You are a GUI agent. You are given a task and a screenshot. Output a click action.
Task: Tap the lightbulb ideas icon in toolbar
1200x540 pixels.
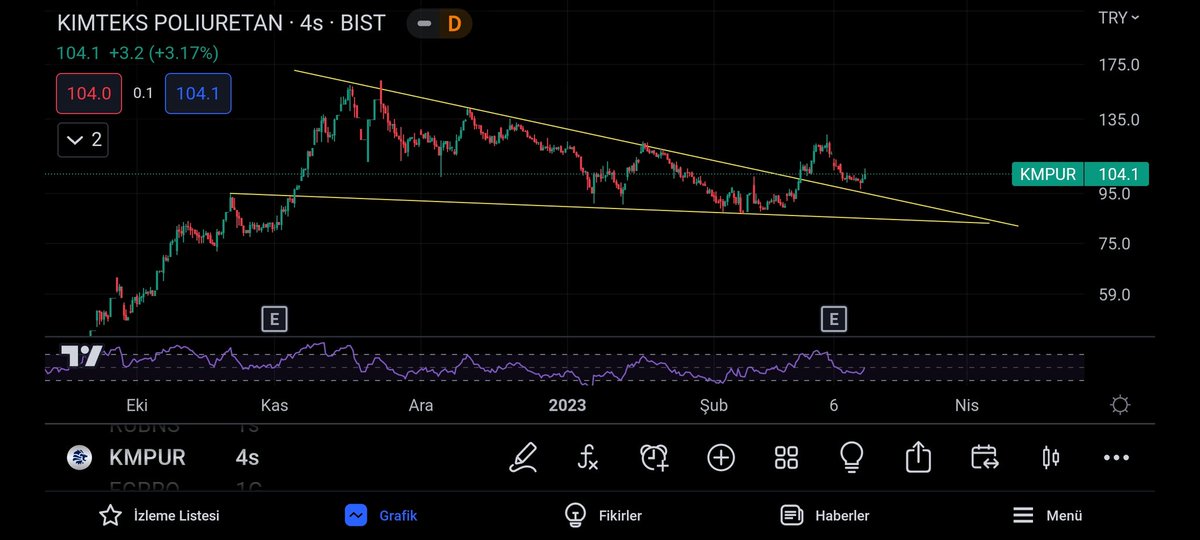(x=851, y=458)
